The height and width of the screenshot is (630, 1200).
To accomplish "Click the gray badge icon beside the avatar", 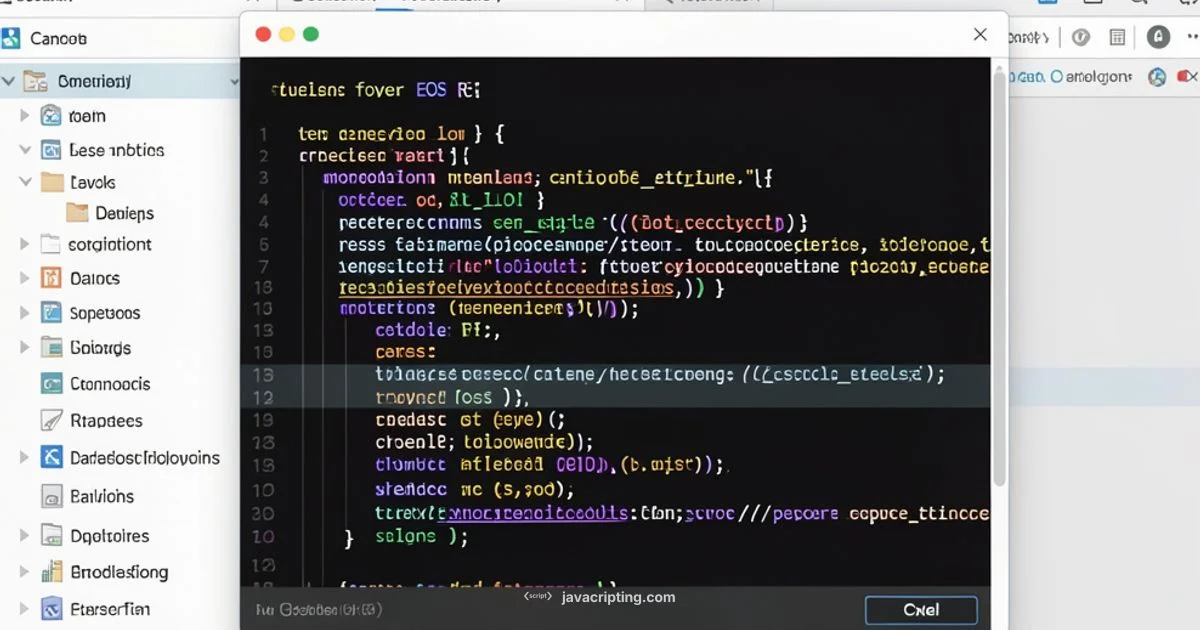I will tap(1080, 36).
